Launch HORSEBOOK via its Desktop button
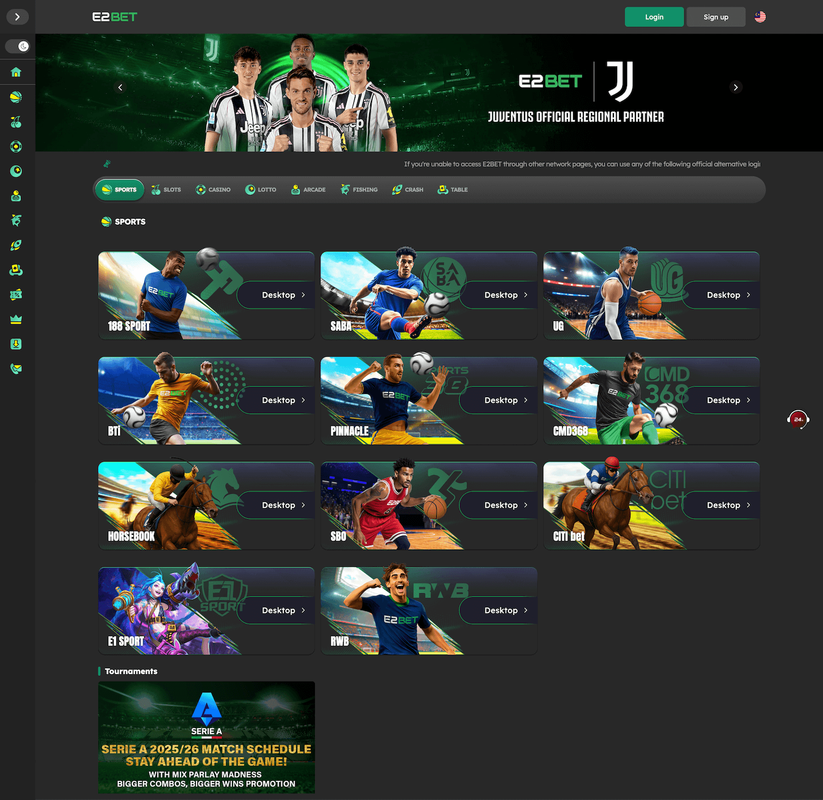 [x=276, y=505]
